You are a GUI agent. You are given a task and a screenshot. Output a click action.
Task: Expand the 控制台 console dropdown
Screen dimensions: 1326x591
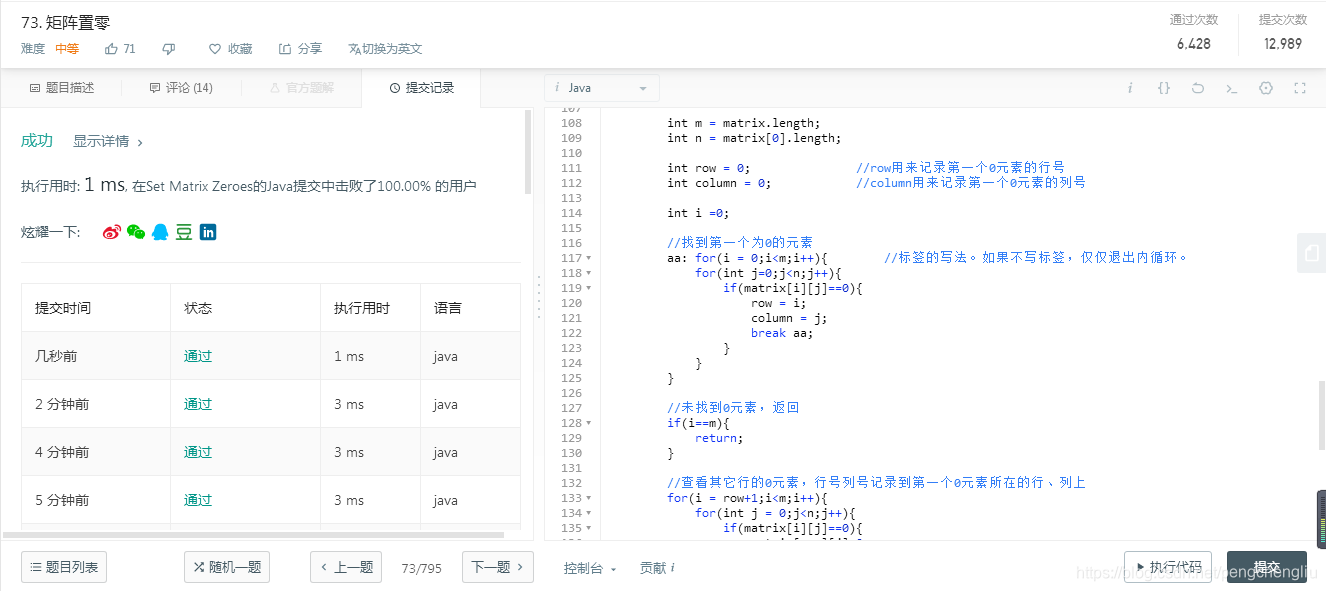[589, 568]
